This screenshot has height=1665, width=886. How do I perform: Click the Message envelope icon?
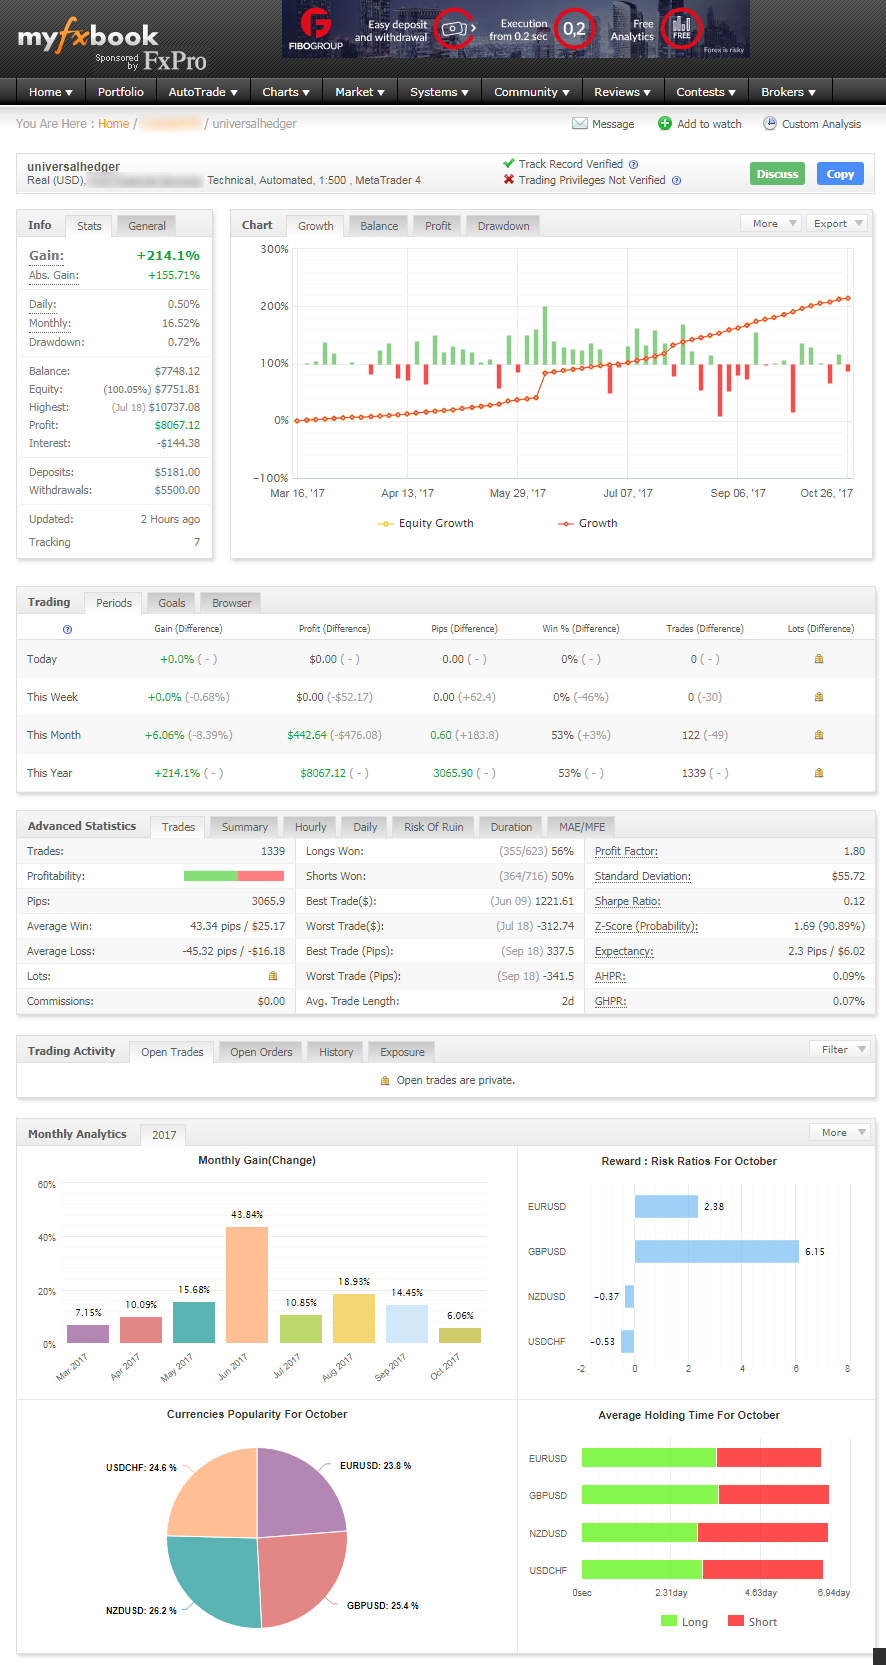pyautogui.click(x=579, y=124)
